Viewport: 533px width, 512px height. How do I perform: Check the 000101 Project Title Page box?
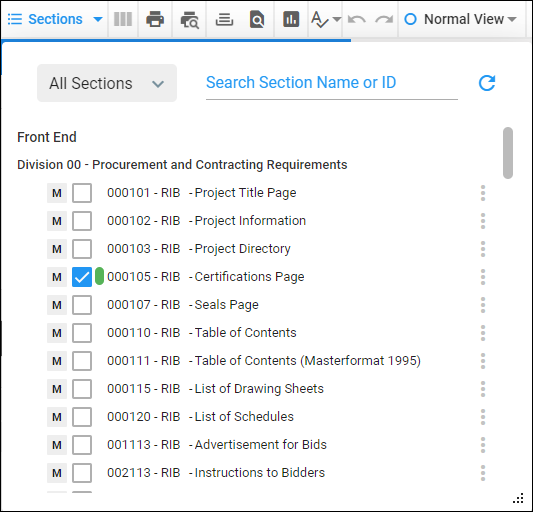(82, 193)
